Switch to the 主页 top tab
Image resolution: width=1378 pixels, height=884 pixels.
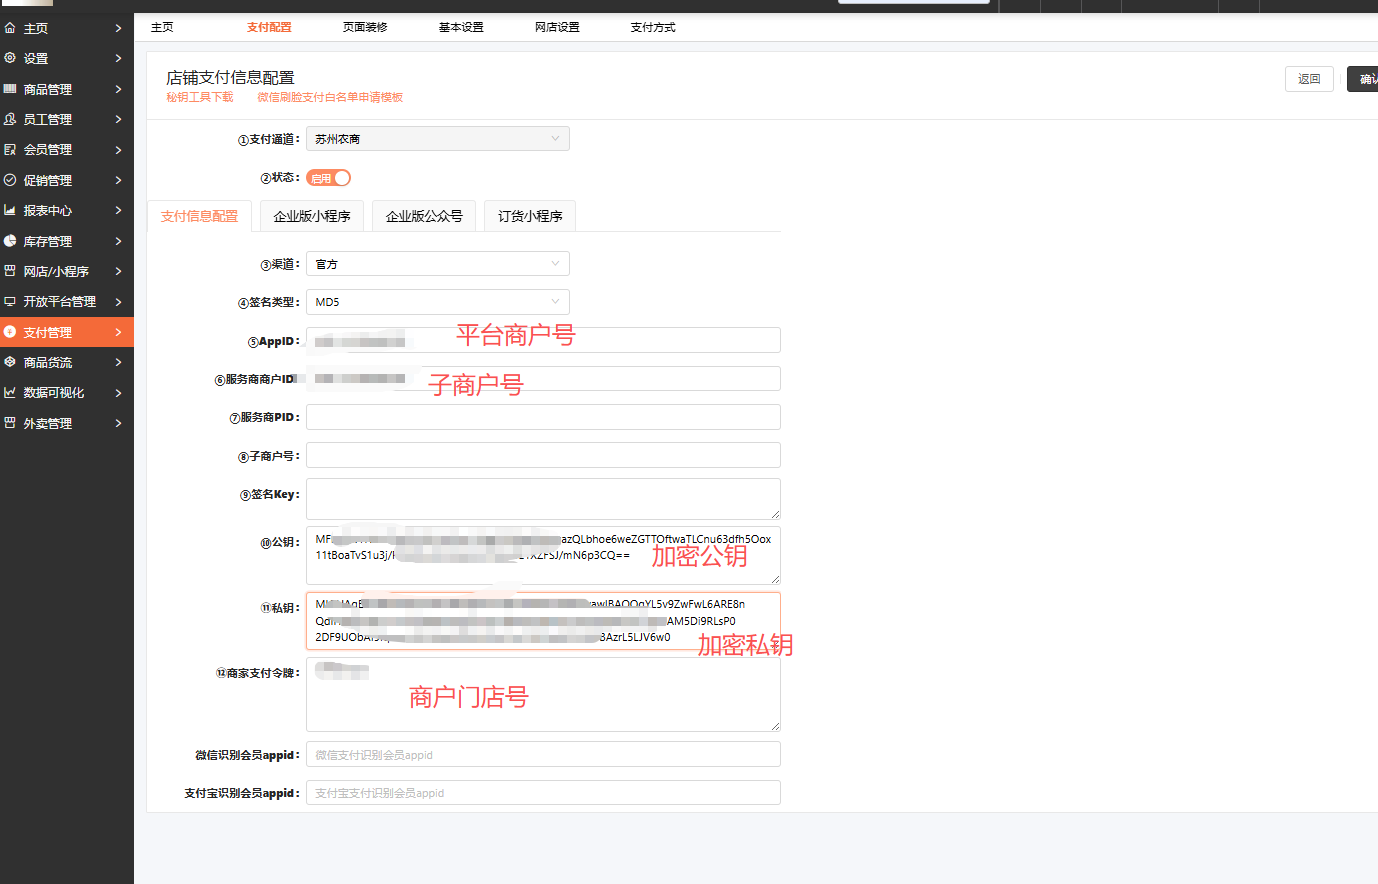pyautogui.click(x=162, y=27)
